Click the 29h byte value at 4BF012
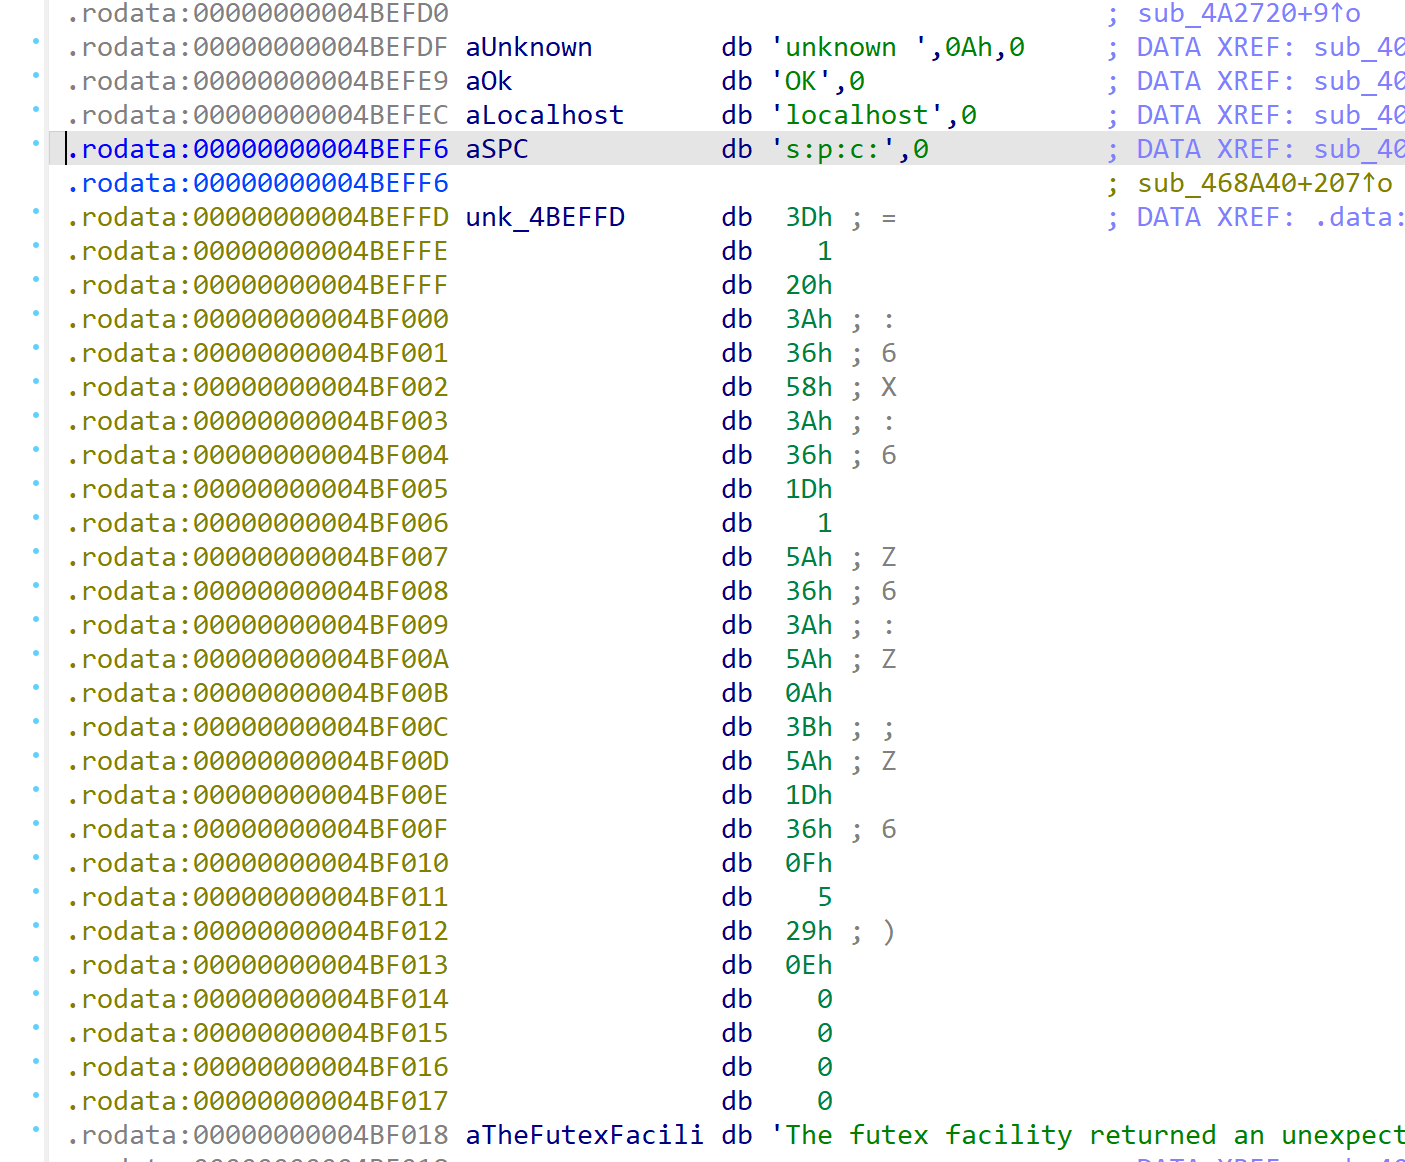This screenshot has width=1405, height=1162. (808, 931)
